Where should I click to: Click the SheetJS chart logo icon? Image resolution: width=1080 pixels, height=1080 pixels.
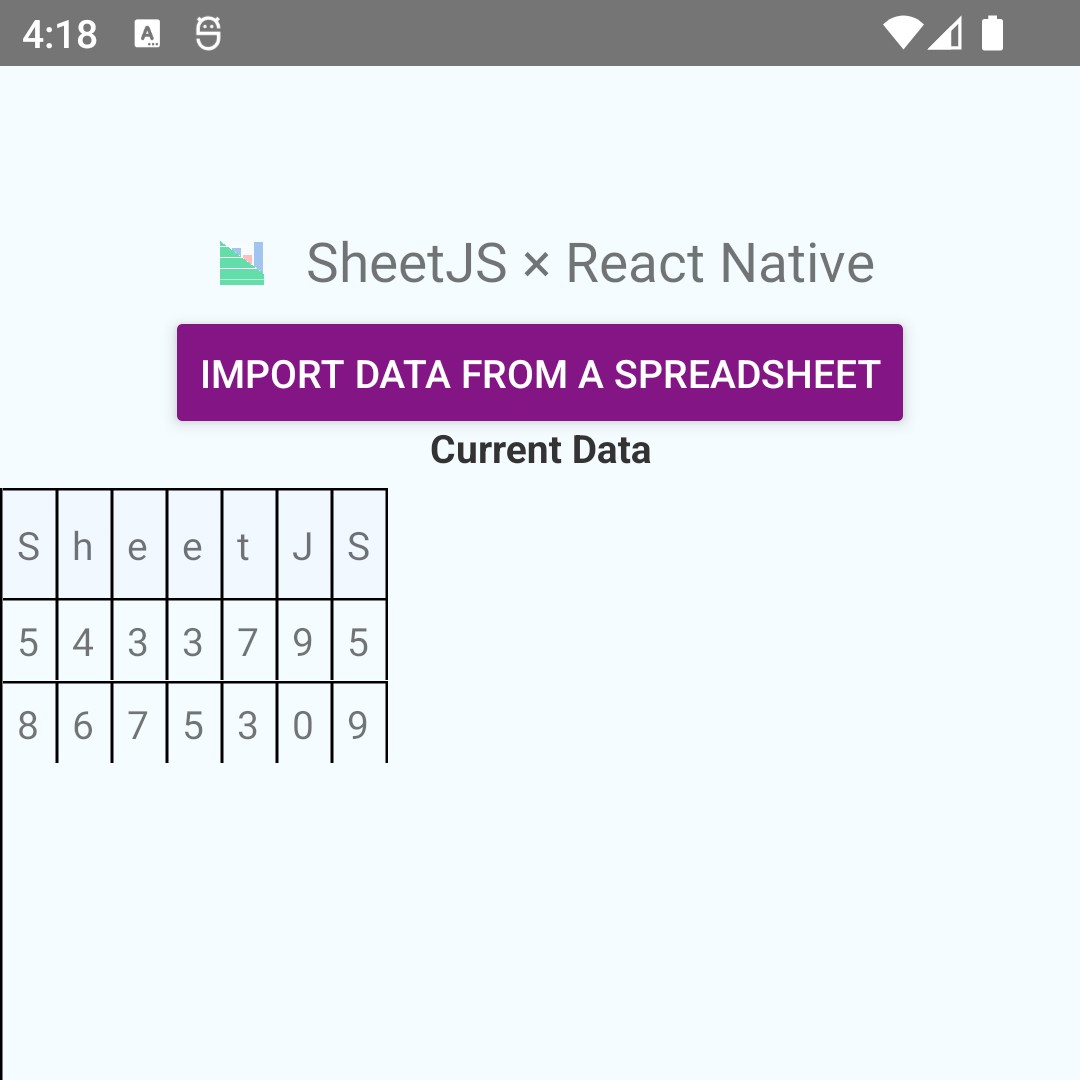[240, 262]
